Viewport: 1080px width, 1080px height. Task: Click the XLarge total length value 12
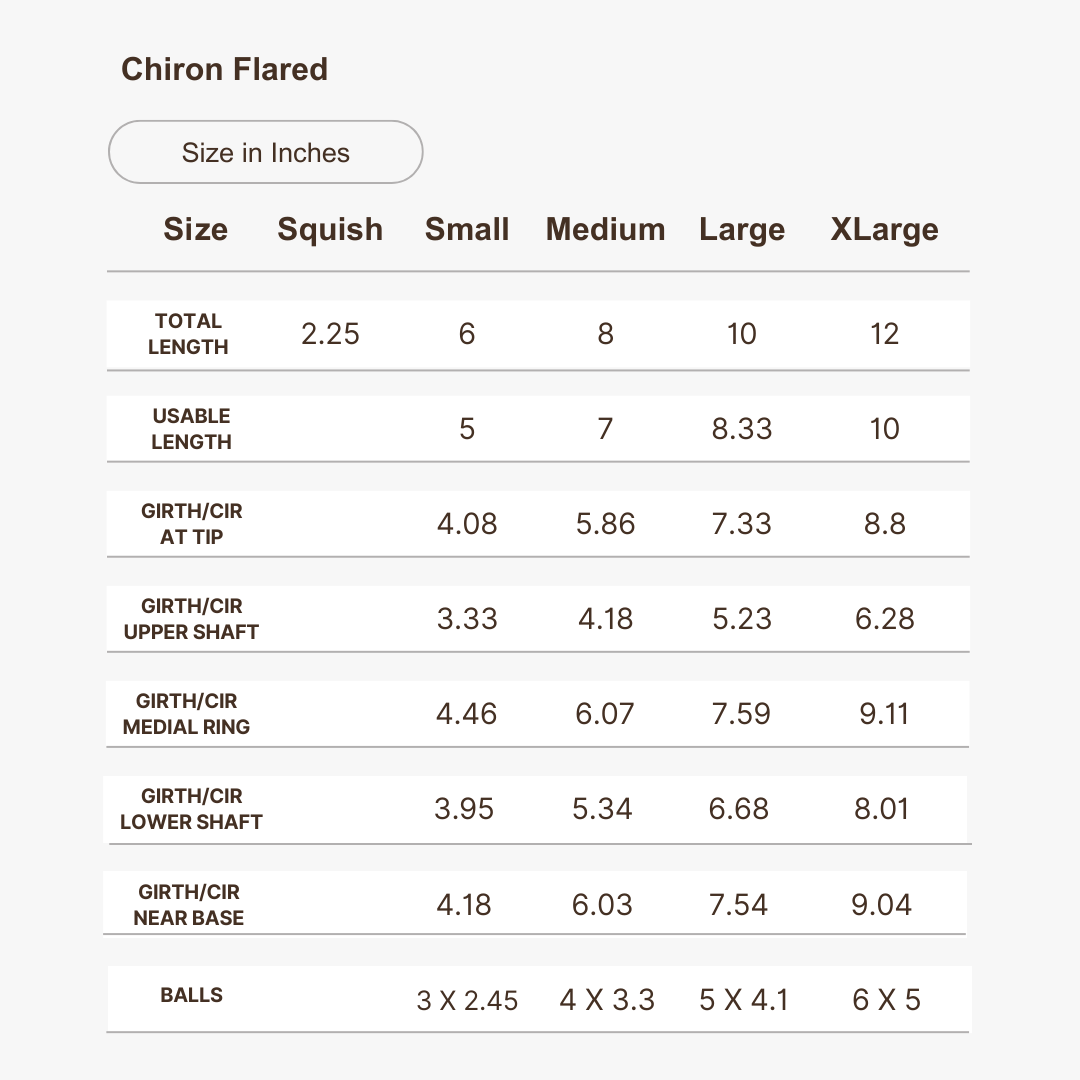pyautogui.click(x=884, y=334)
